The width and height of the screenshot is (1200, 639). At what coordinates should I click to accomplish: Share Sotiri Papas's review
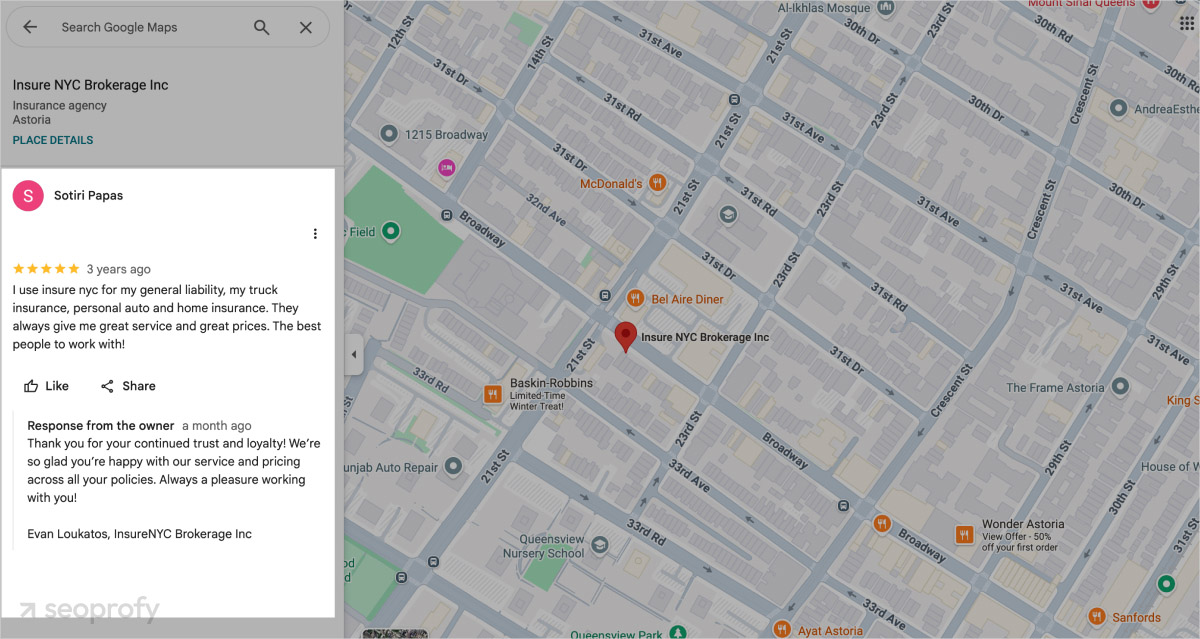point(128,386)
